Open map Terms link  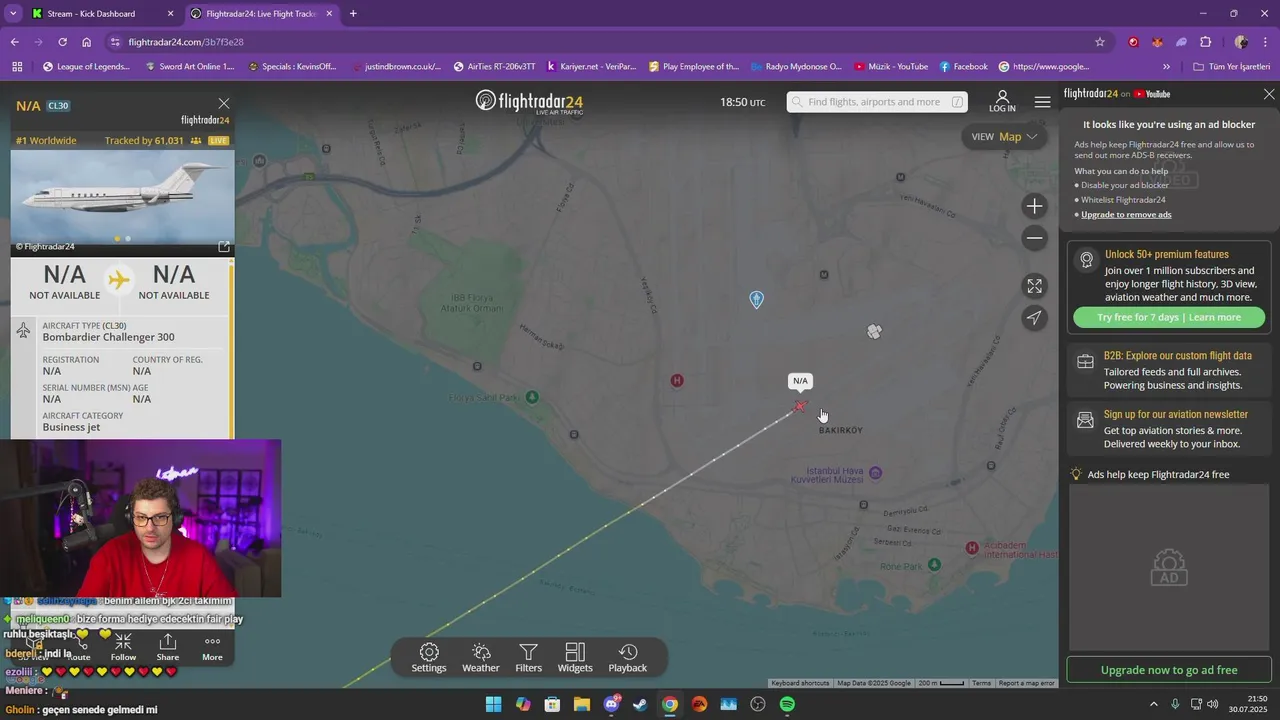[x=982, y=683]
